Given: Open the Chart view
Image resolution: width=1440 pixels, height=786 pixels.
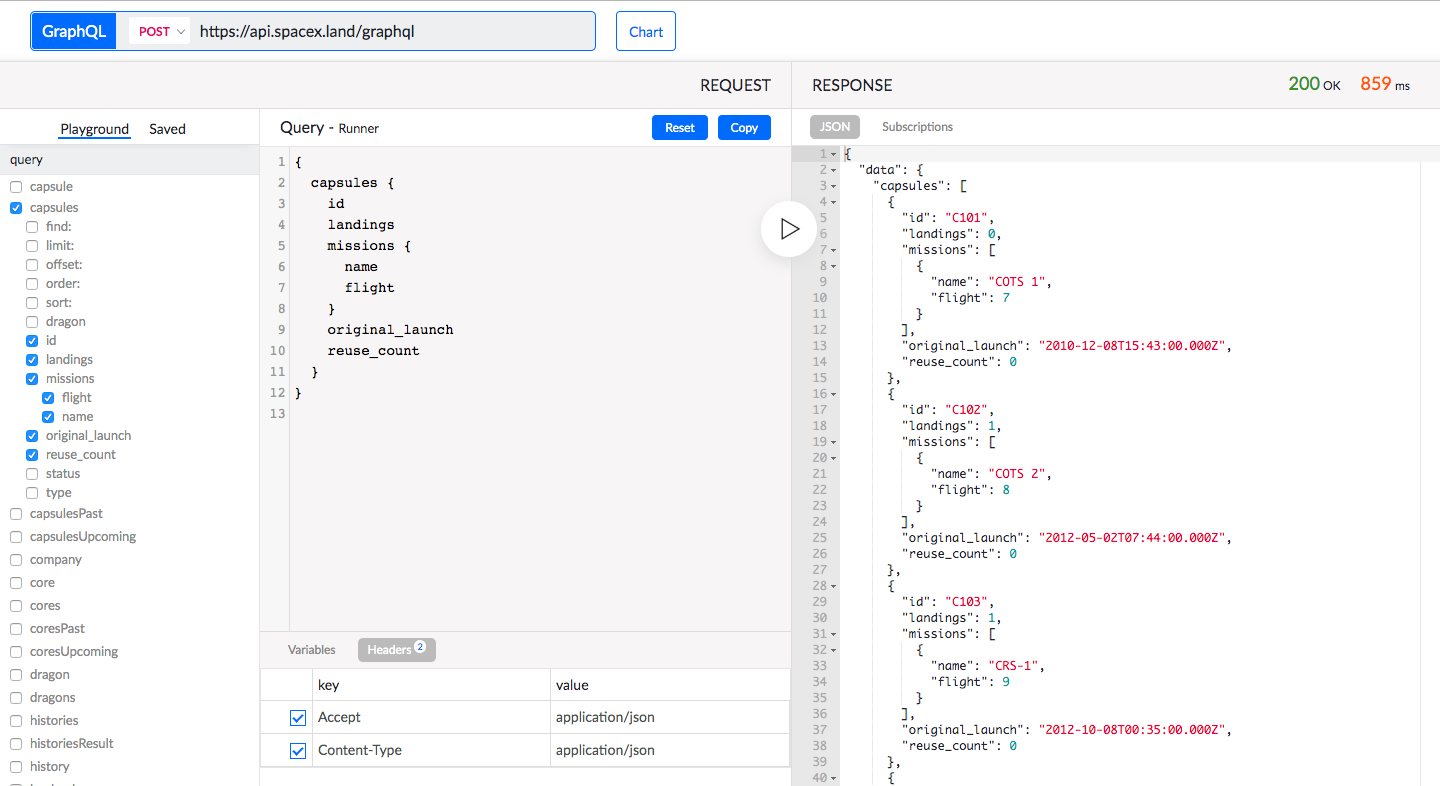Looking at the screenshot, I should [x=645, y=31].
